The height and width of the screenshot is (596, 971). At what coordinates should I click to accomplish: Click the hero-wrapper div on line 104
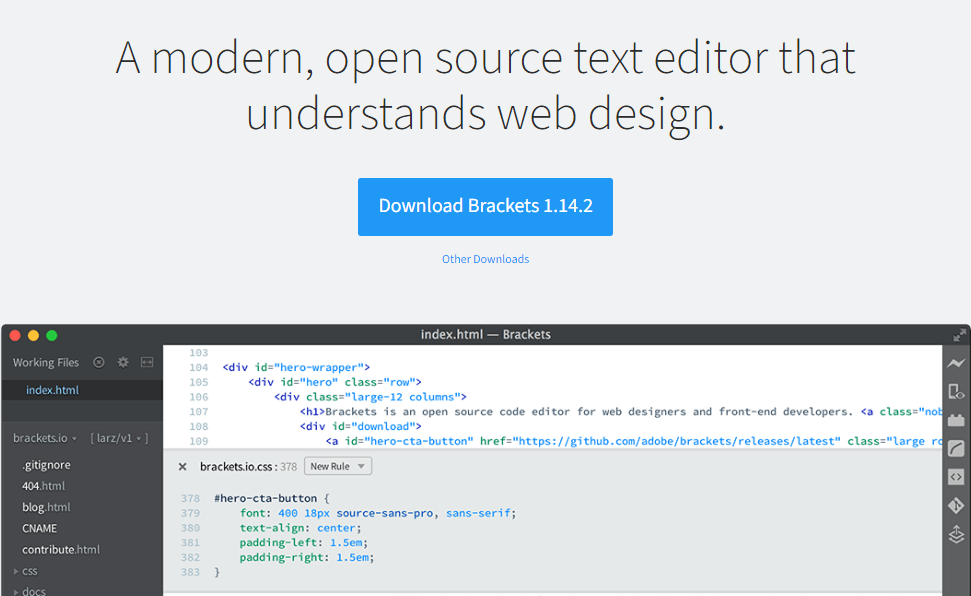pos(296,367)
